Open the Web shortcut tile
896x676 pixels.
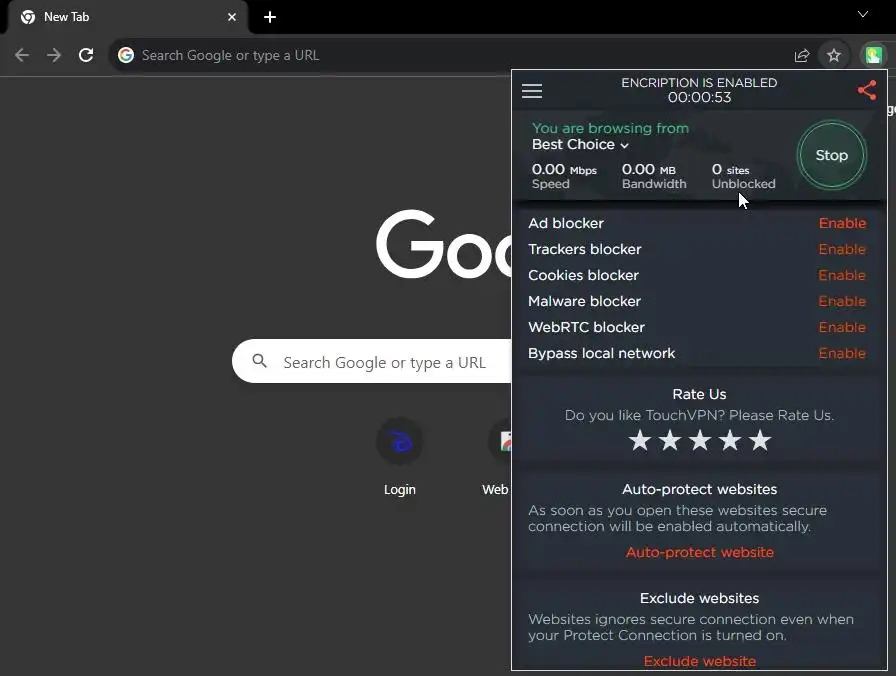coord(497,457)
